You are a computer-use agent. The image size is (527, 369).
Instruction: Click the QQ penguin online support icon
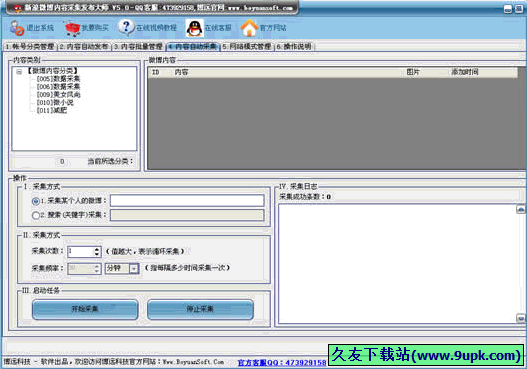coord(195,28)
